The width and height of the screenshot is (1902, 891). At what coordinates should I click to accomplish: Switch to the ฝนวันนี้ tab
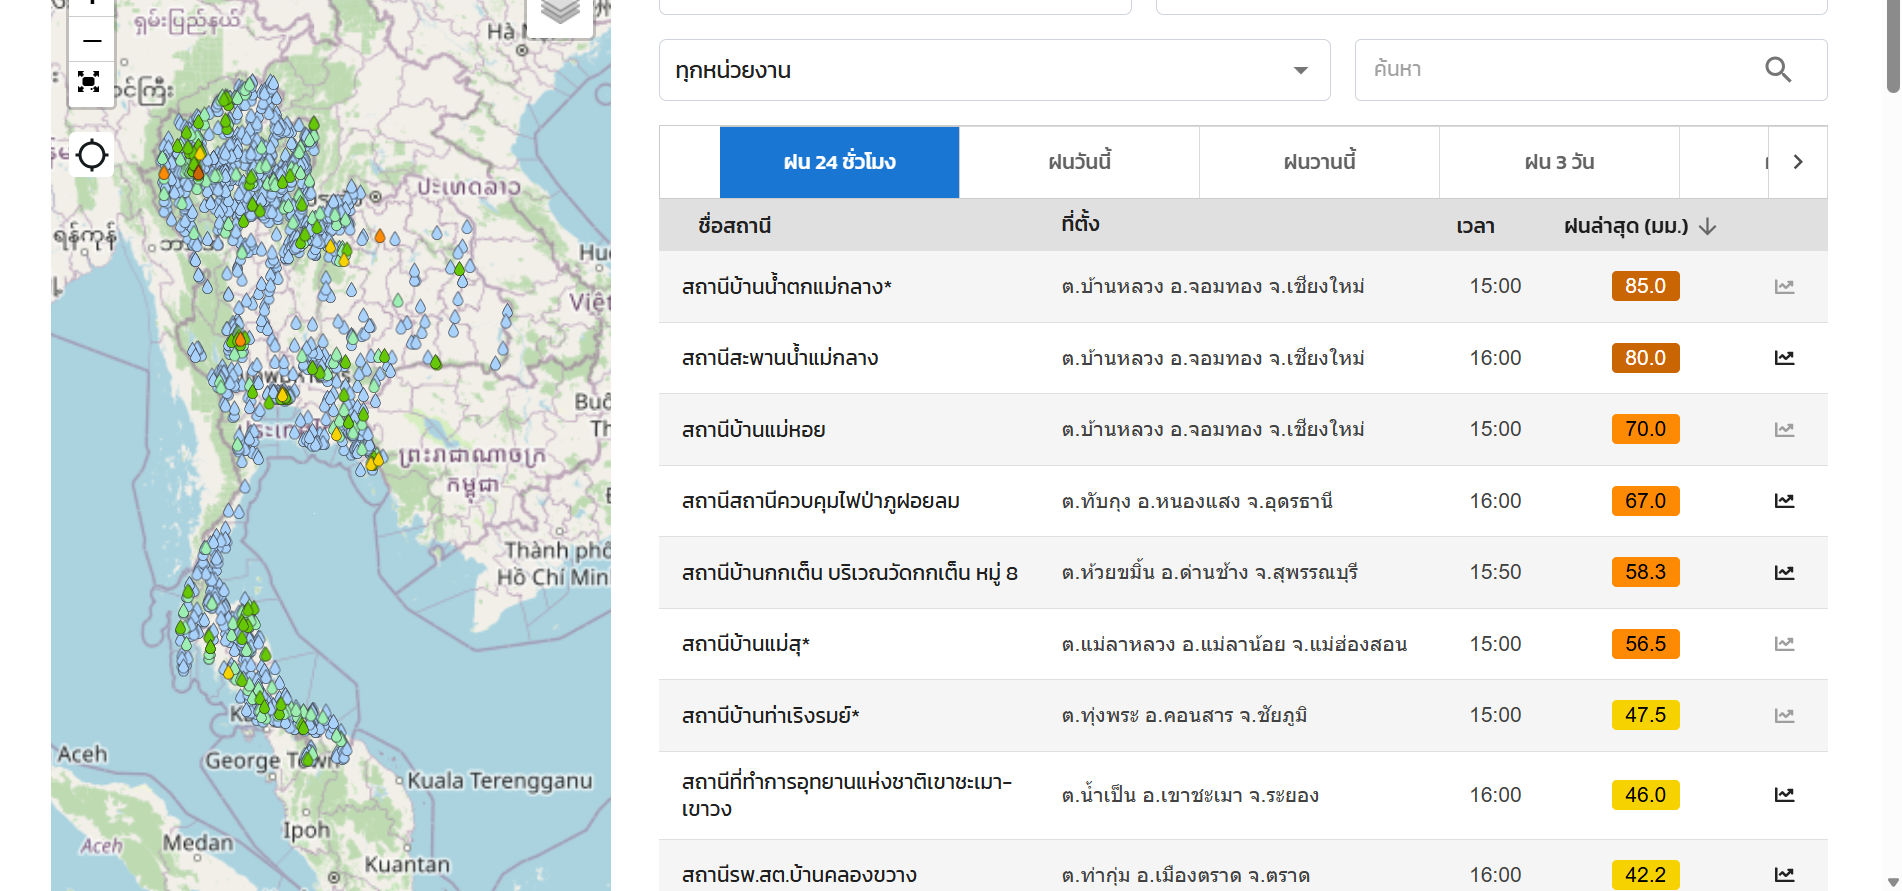click(1079, 162)
